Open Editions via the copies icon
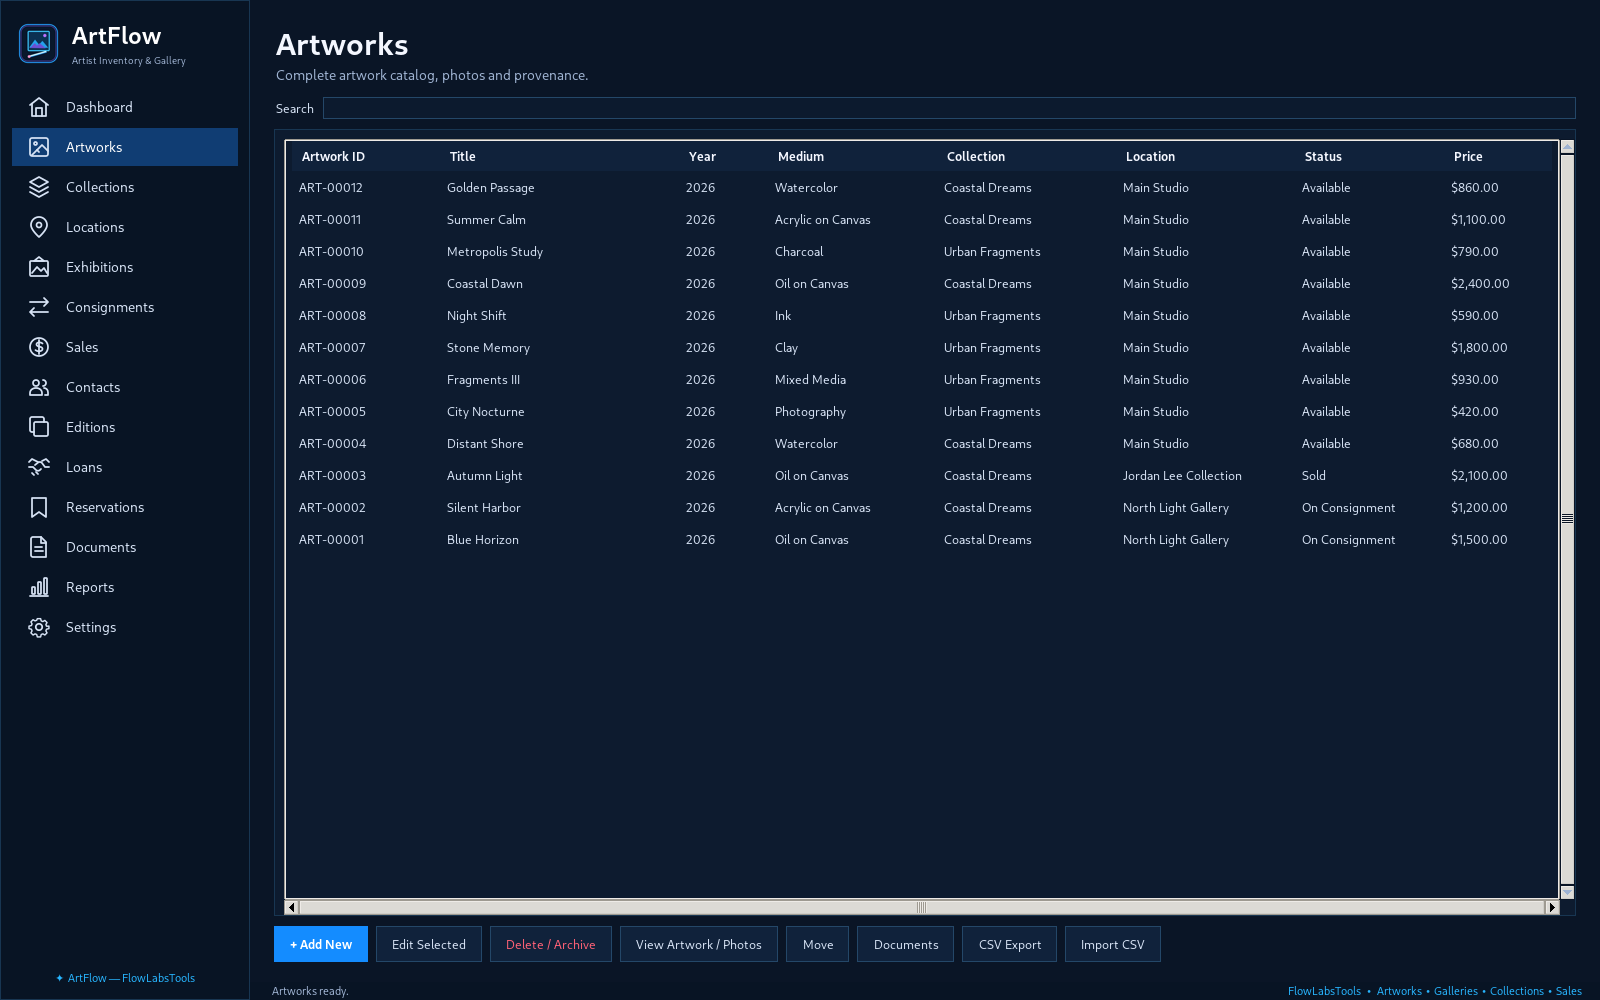This screenshot has width=1600, height=1000. (39, 427)
